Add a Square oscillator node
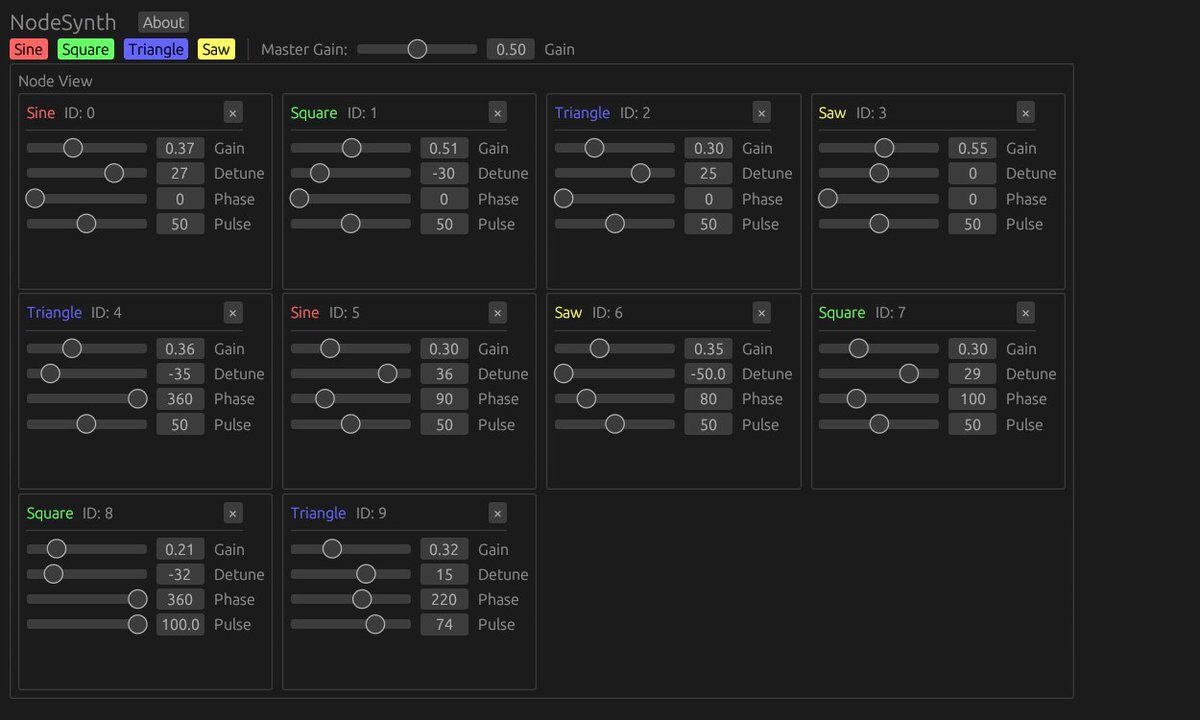This screenshot has height=720, width=1200. click(x=86, y=49)
